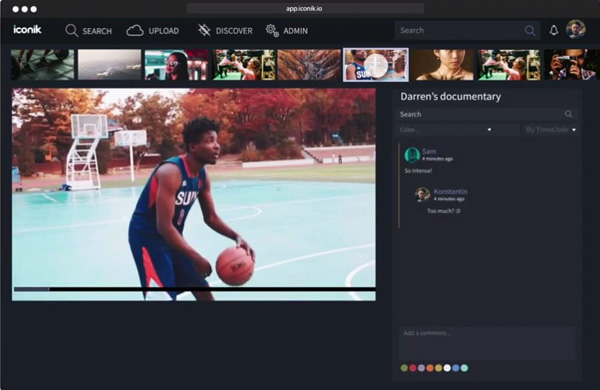Viewport: 600px width, 390px height.
Task: Click the notification bell icon
Action: [x=553, y=30]
